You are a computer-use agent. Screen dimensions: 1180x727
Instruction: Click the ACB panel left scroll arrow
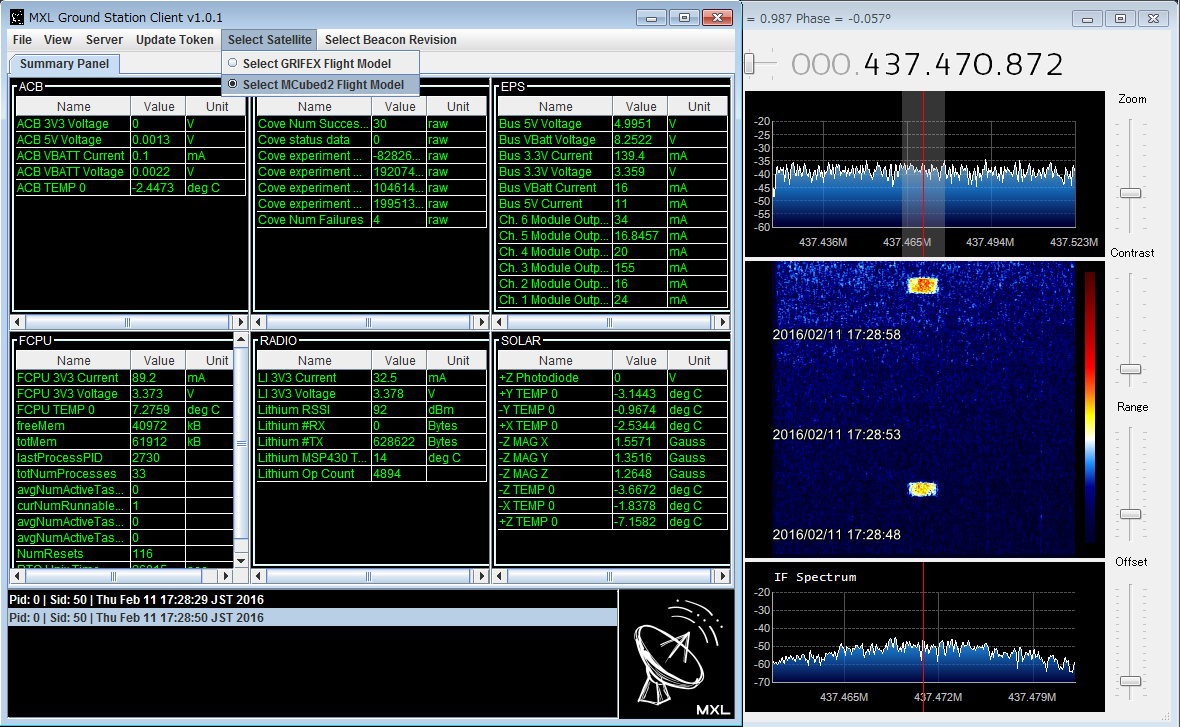point(18,322)
